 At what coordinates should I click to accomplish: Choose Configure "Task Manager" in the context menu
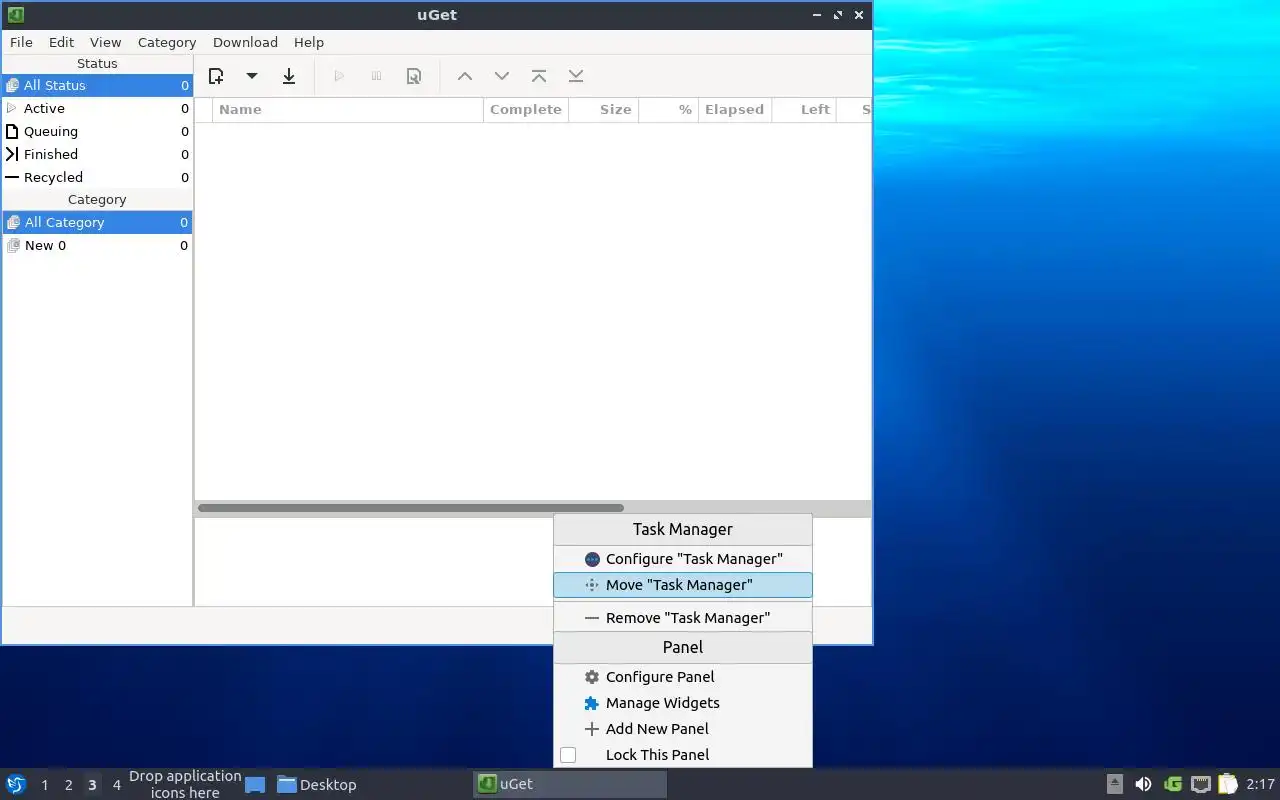tap(683, 559)
